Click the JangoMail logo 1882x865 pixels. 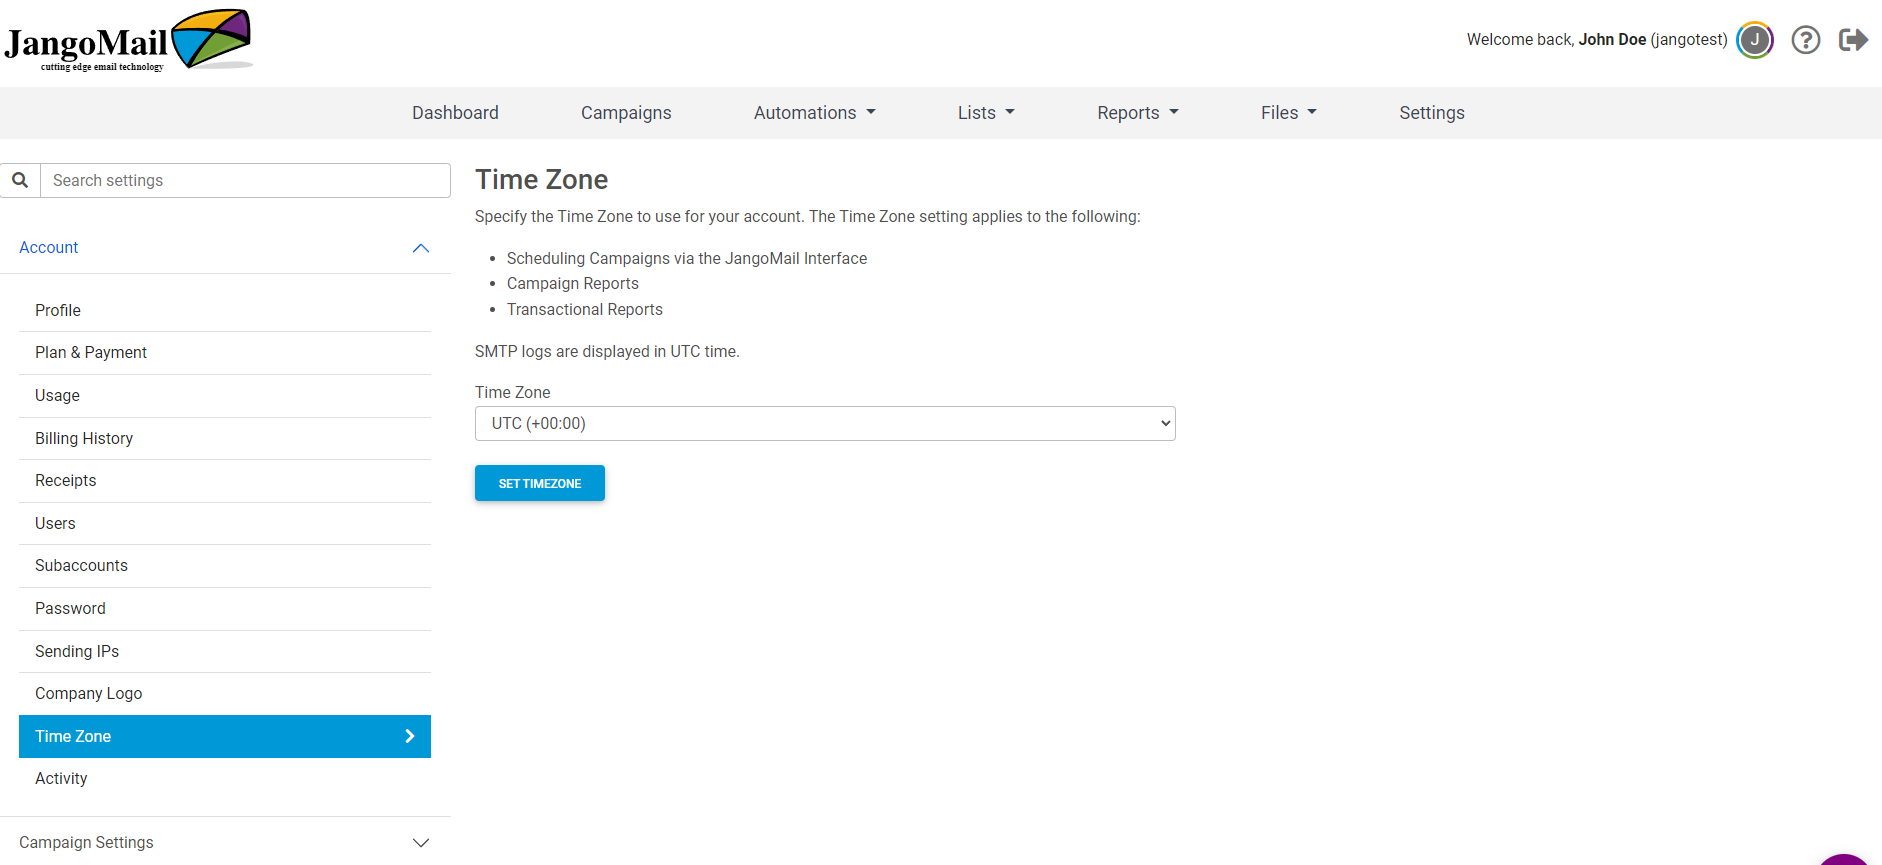(128, 41)
